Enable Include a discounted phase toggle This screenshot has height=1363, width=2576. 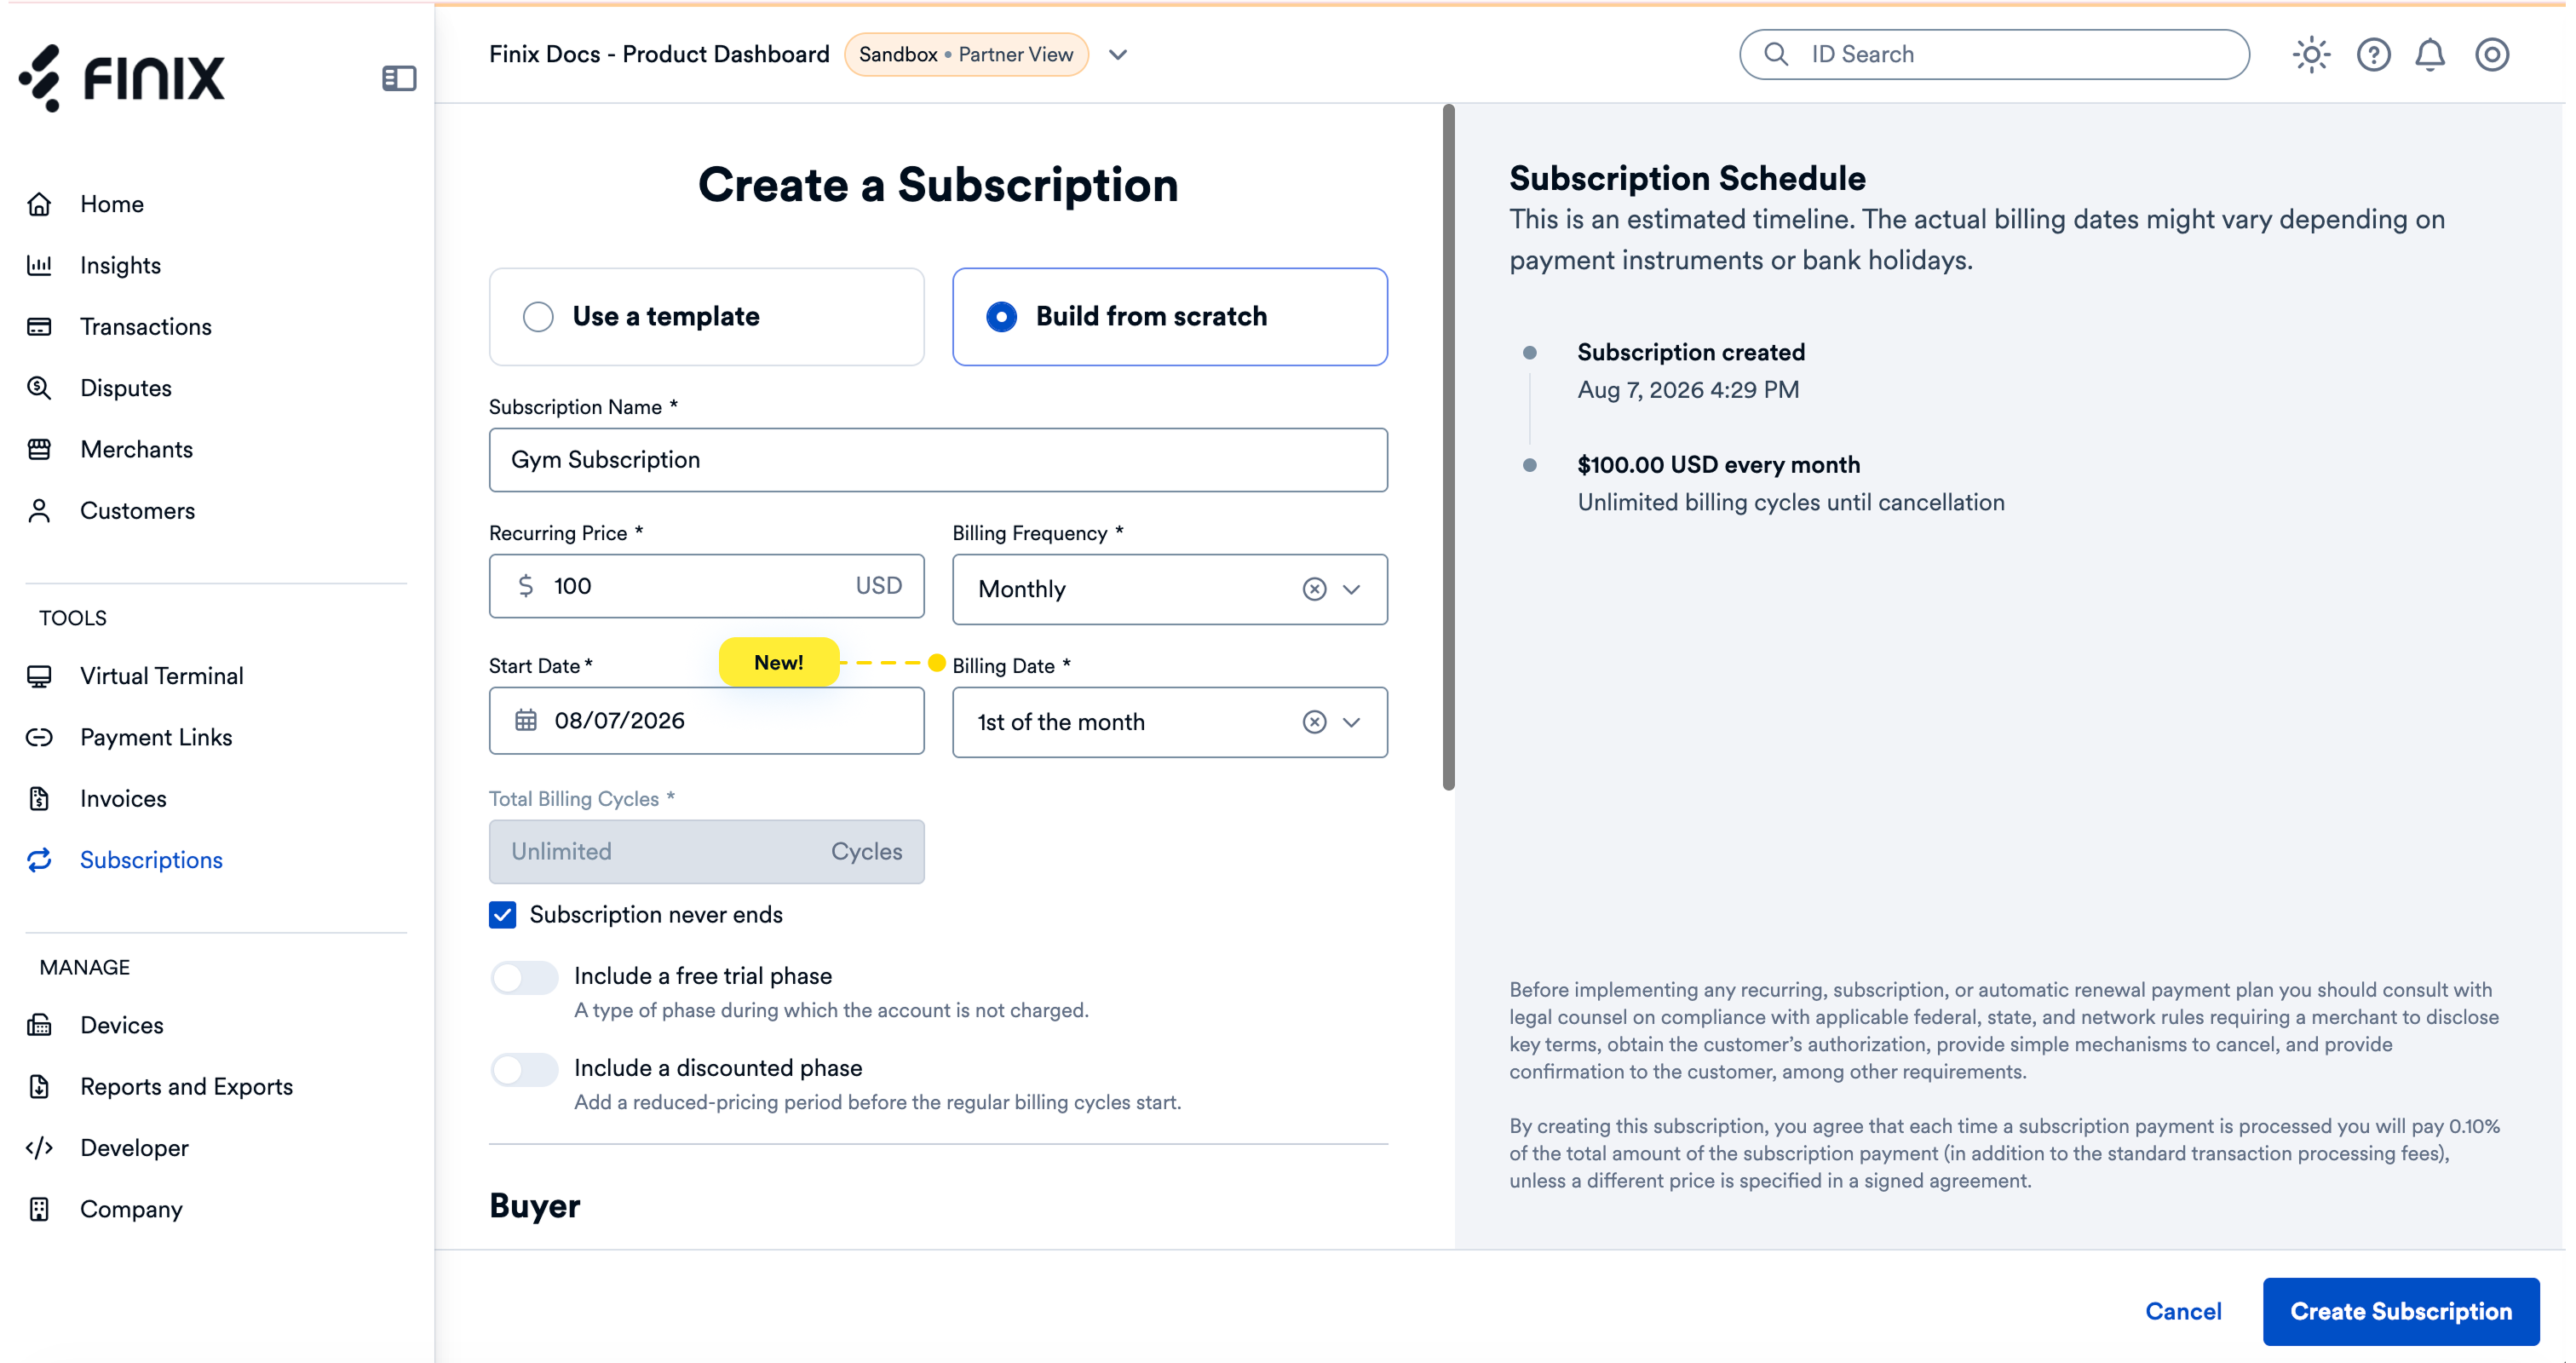pyautogui.click(x=524, y=1069)
